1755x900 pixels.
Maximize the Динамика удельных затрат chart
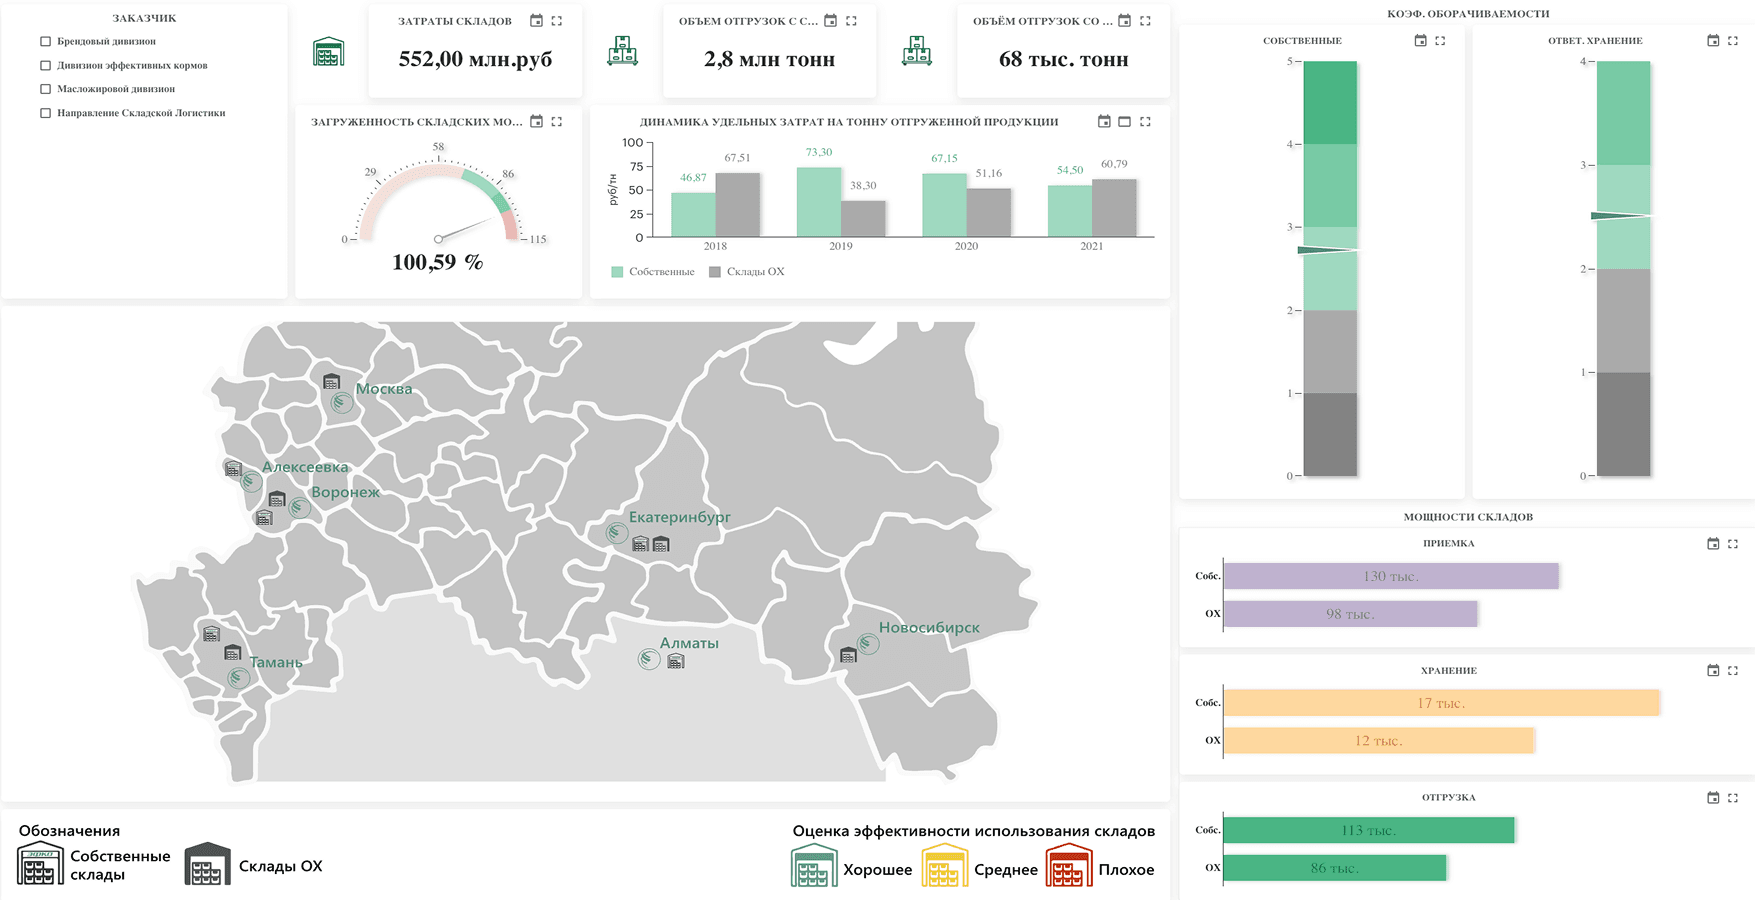pyautogui.click(x=1145, y=122)
